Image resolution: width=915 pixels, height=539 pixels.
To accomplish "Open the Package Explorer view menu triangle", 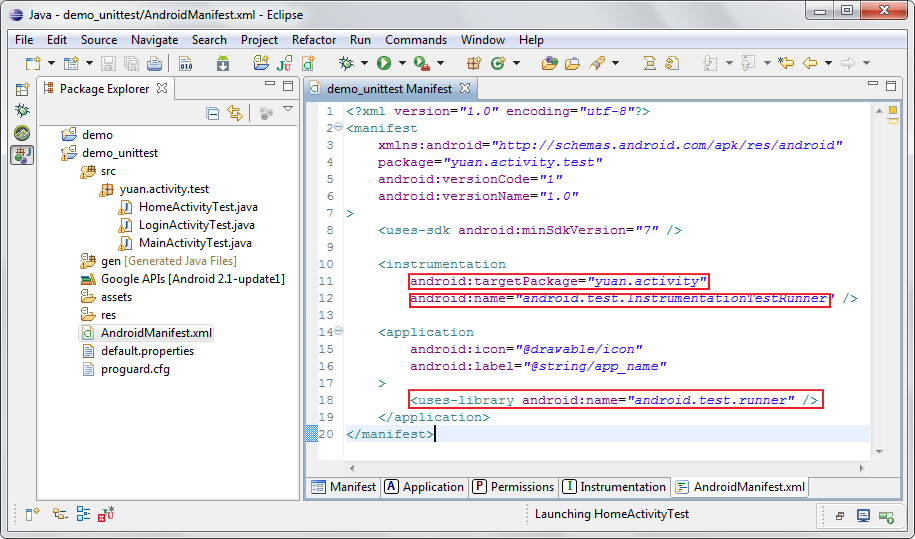I will pyautogui.click(x=288, y=109).
